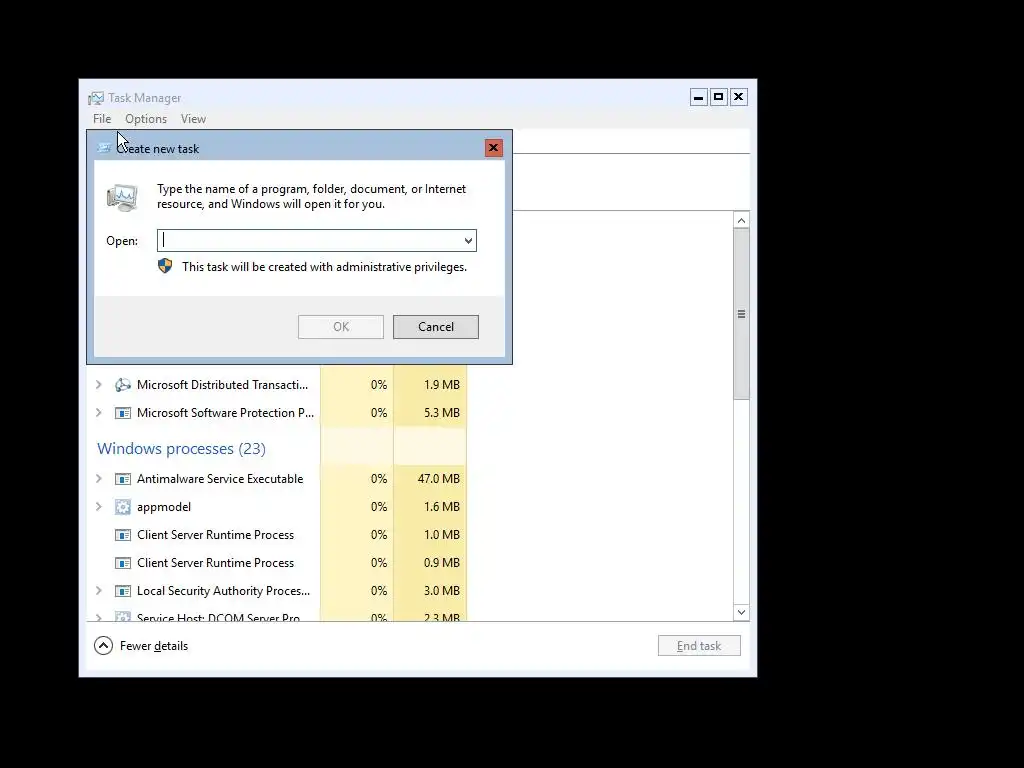Click the administrative privileges shield icon
The image size is (1024, 768).
(x=165, y=266)
